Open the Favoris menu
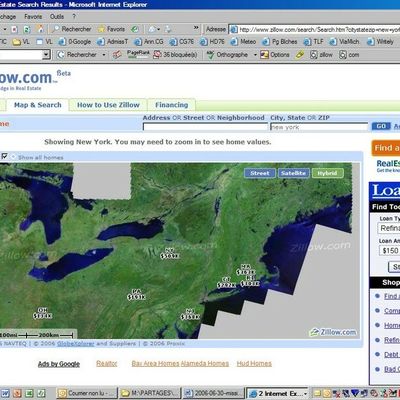This screenshot has height=400, width=400. (x=33, y=16)
